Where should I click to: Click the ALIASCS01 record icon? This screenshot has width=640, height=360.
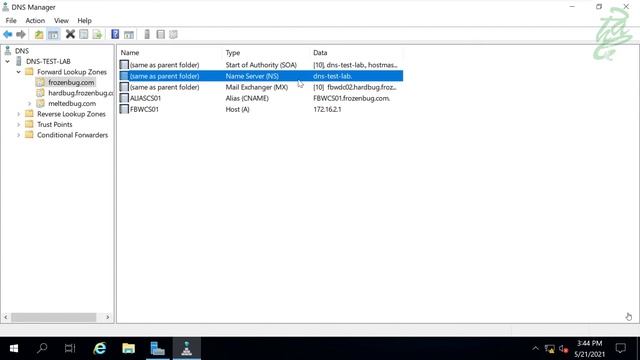pos(124,98)
